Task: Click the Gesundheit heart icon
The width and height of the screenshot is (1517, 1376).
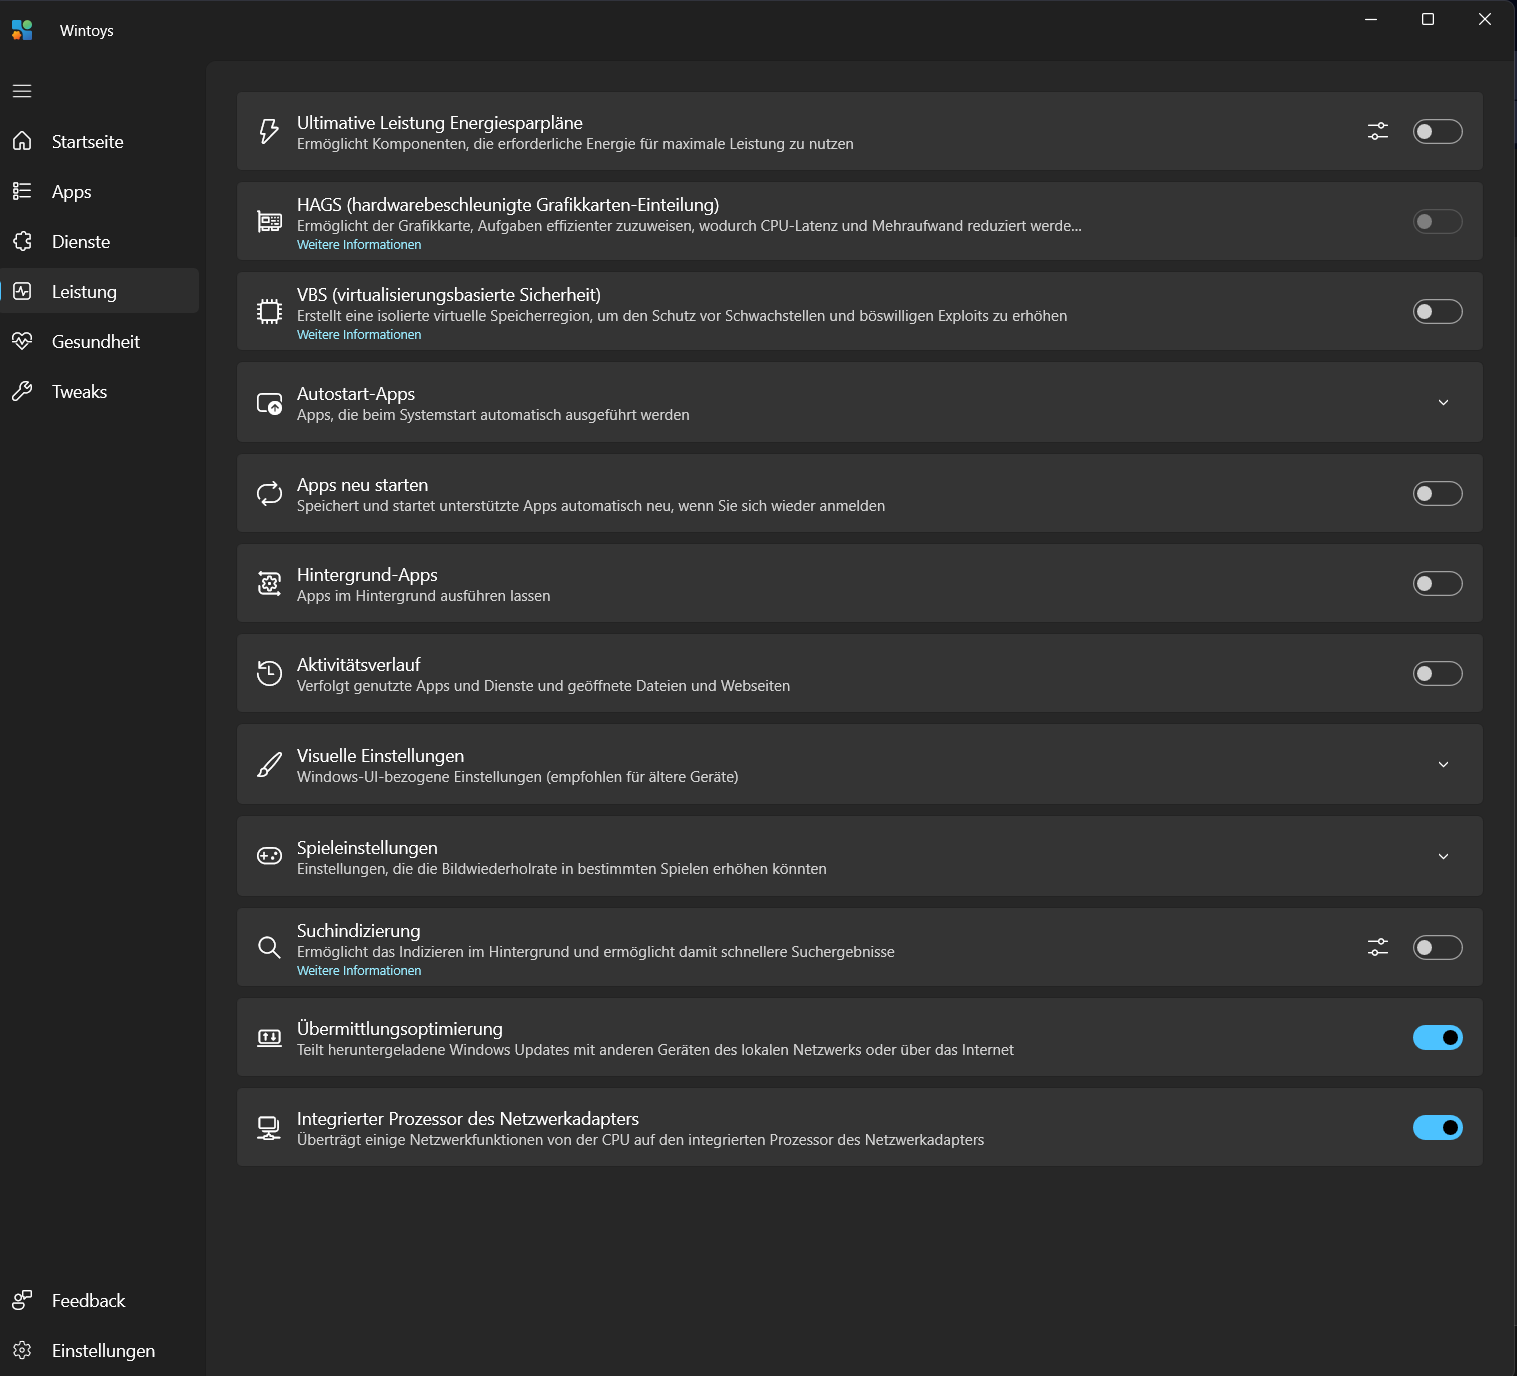Action: (x=22, y=341)
